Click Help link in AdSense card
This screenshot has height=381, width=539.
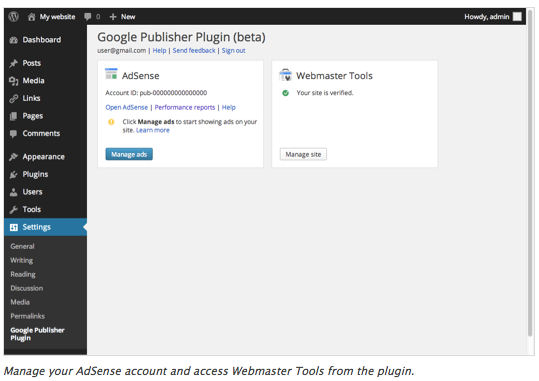(229, 107)
